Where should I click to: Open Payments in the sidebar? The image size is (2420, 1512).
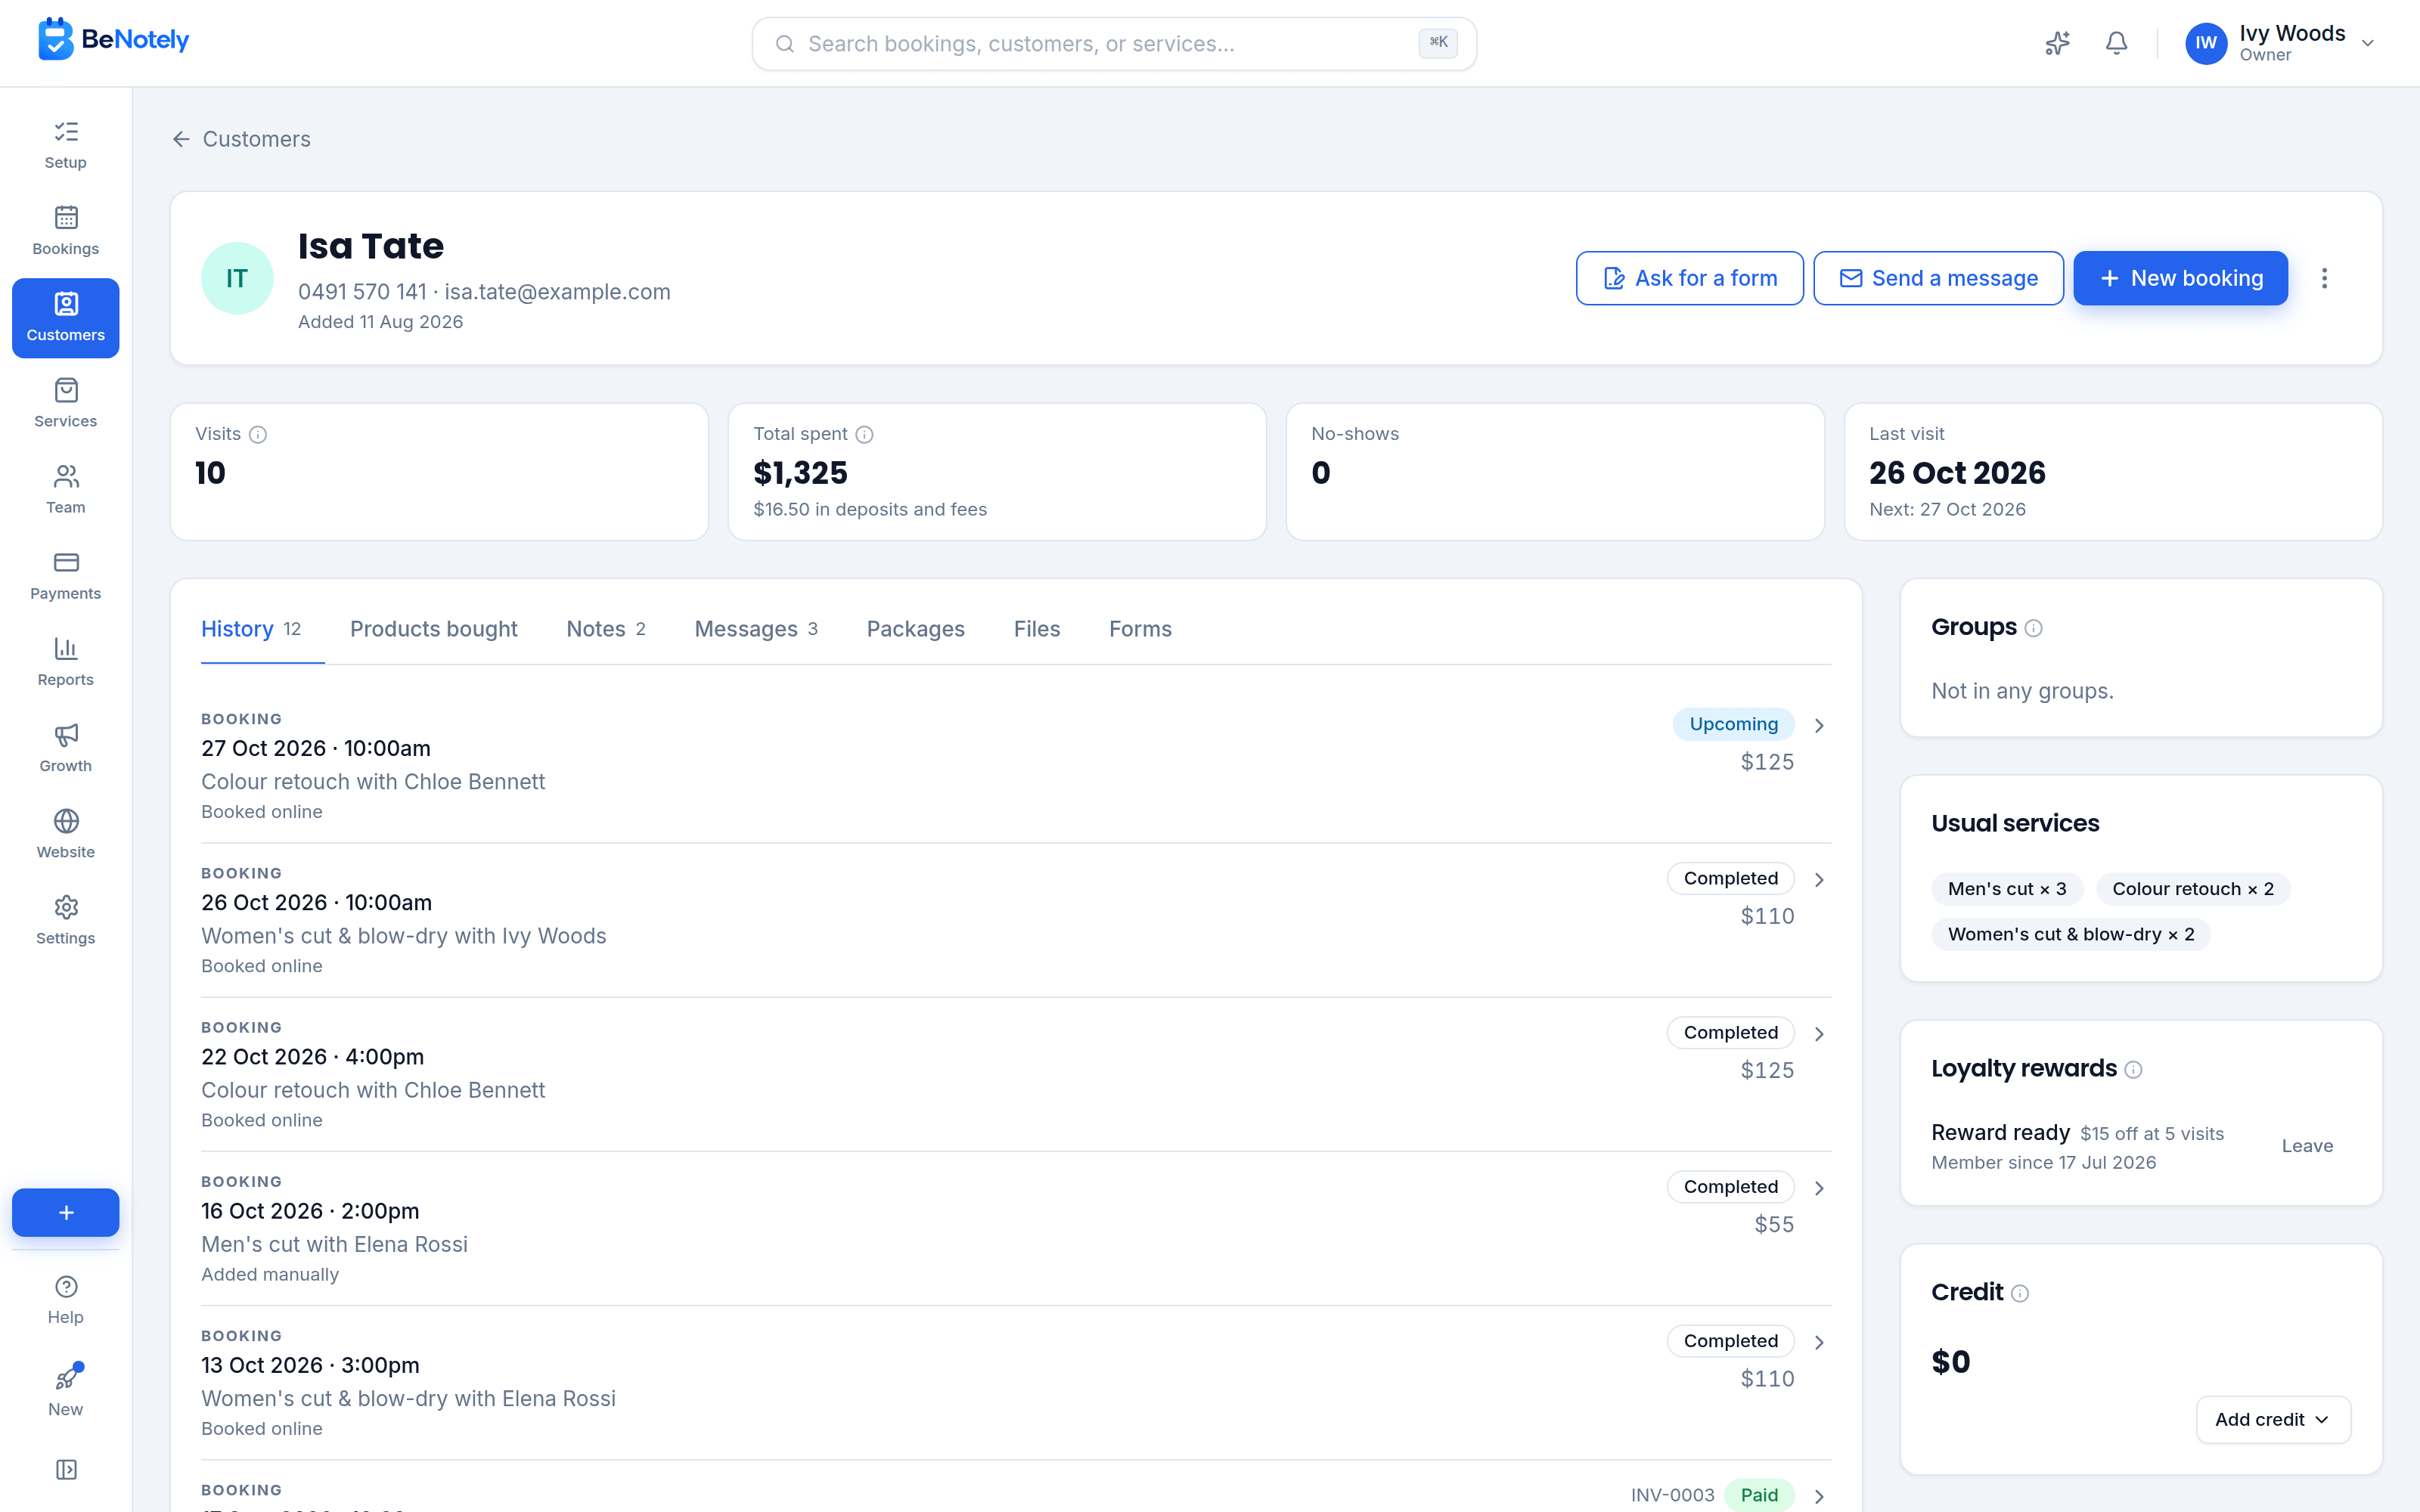66,576
